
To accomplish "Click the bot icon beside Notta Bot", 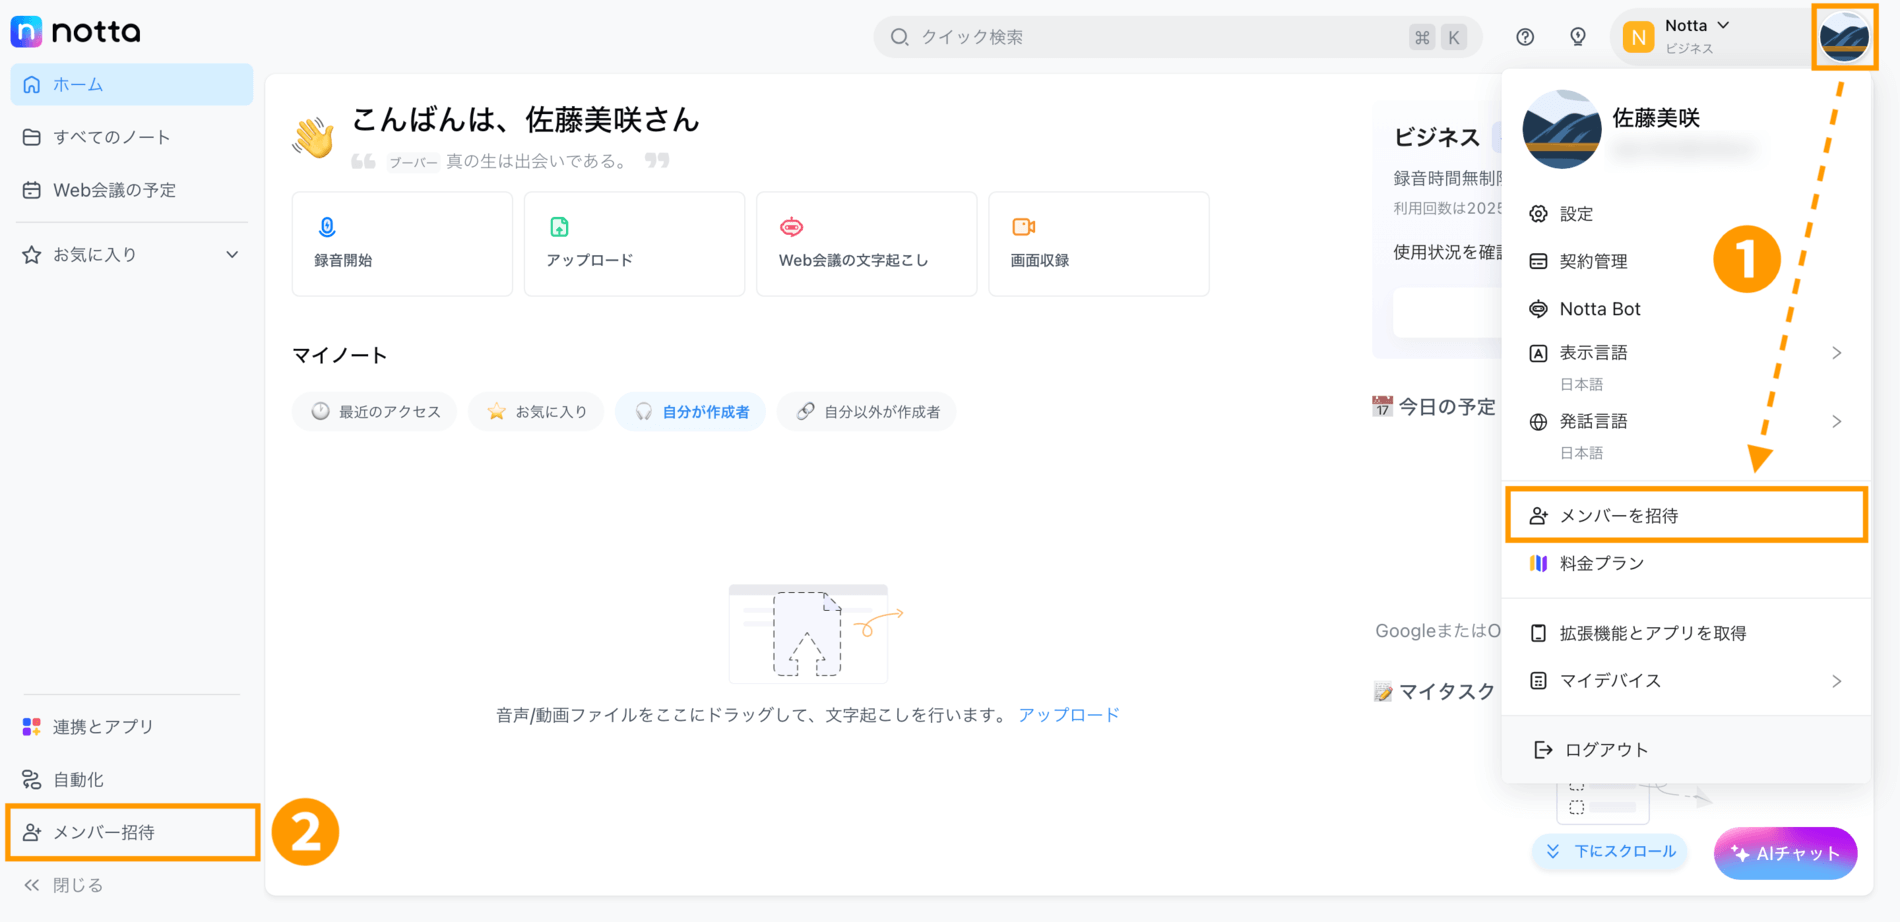I will (x=1538, y=309).
